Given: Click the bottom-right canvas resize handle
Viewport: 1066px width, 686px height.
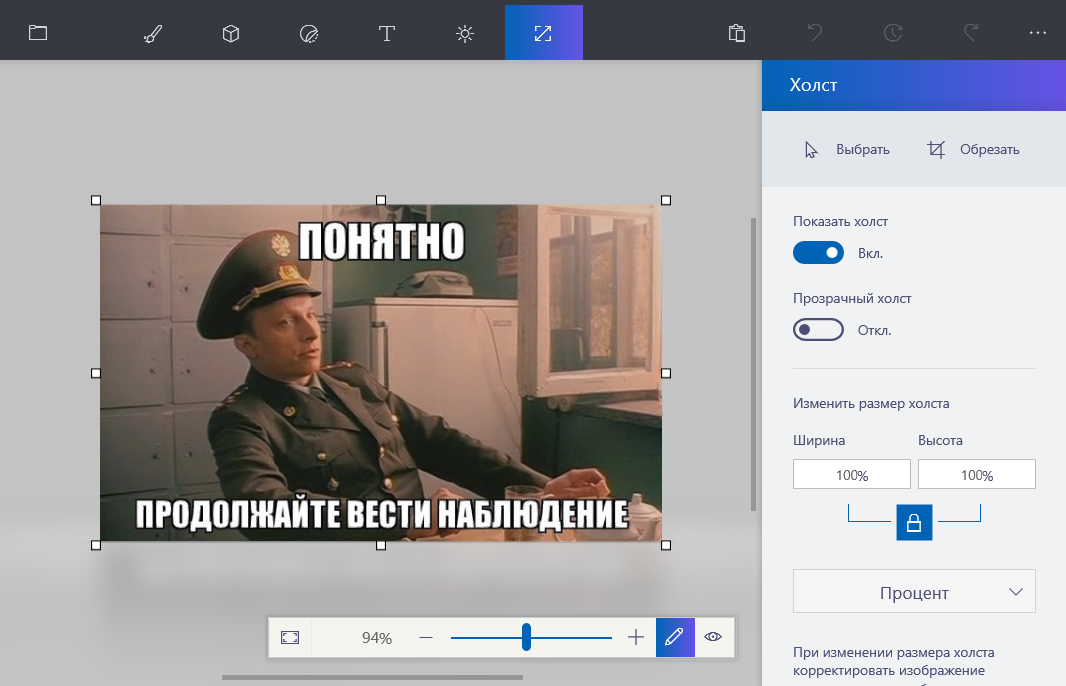Looking at the screenshot, I should tap(666, 545).
